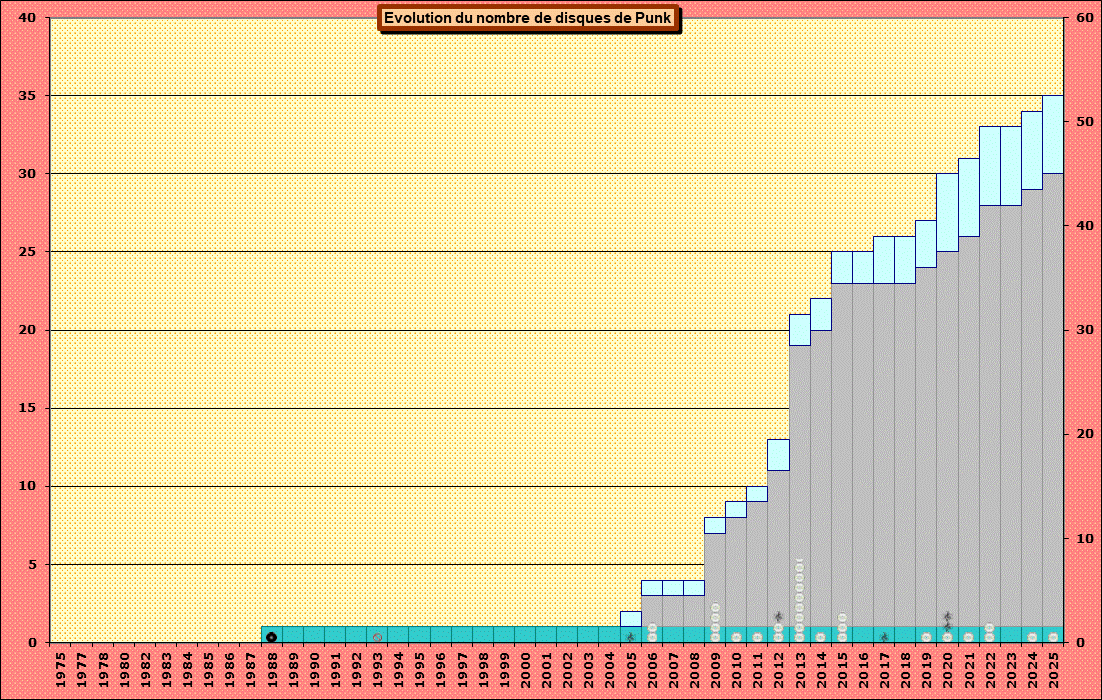Click the small disc icon at 1993
The width and height of the screenshot is (1102, 700).
click(x=377, y=637)
